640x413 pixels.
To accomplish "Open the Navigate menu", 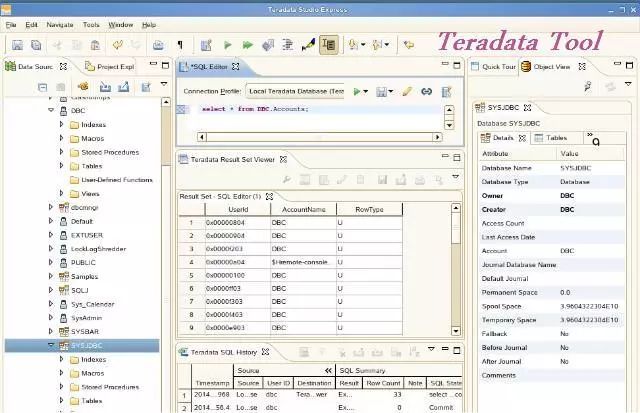I will [x=60, y=25].
